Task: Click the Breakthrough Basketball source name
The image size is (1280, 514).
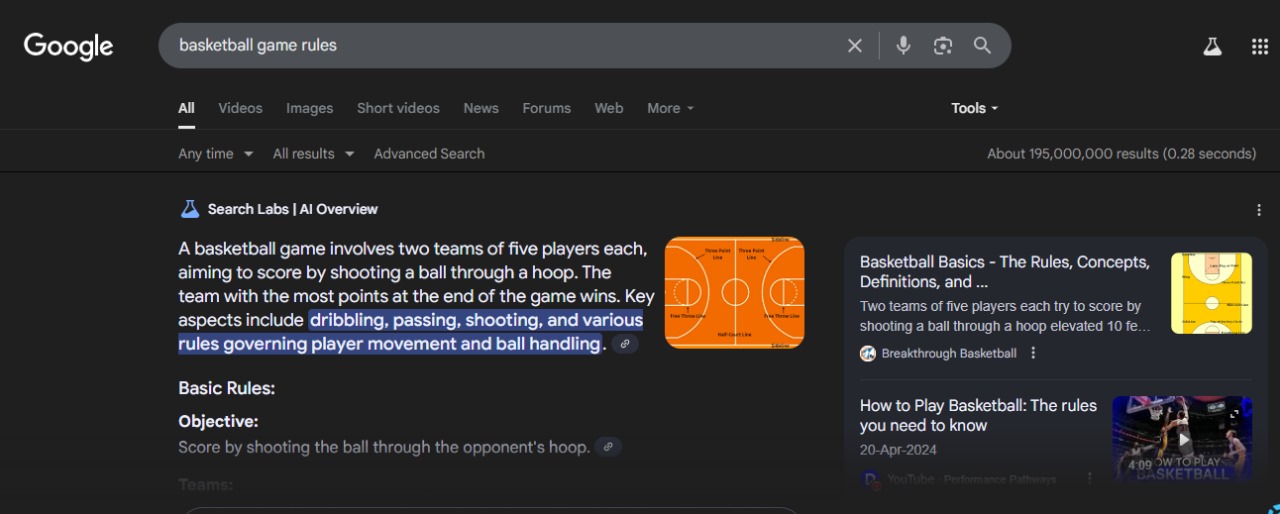Action: (x=949, y=353)
